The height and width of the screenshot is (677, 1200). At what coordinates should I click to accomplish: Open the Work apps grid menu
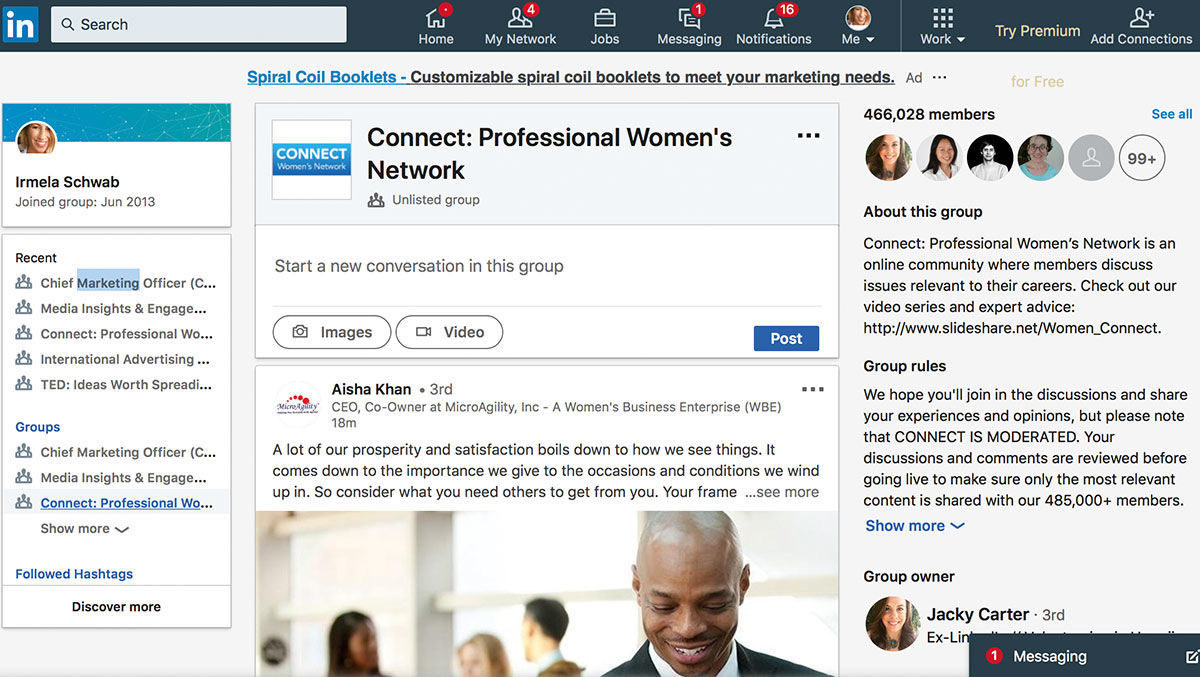pyautogui.click(x=943, y=26)
